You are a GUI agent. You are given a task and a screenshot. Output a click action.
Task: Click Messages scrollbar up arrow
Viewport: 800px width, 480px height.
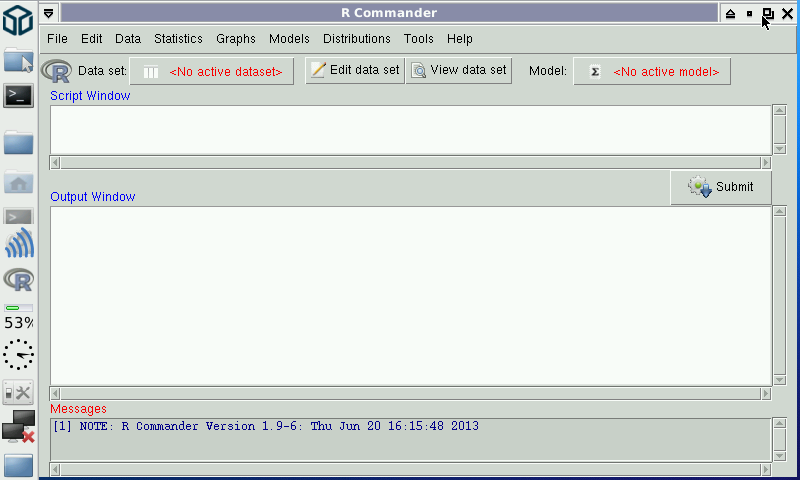click(779, 423)
